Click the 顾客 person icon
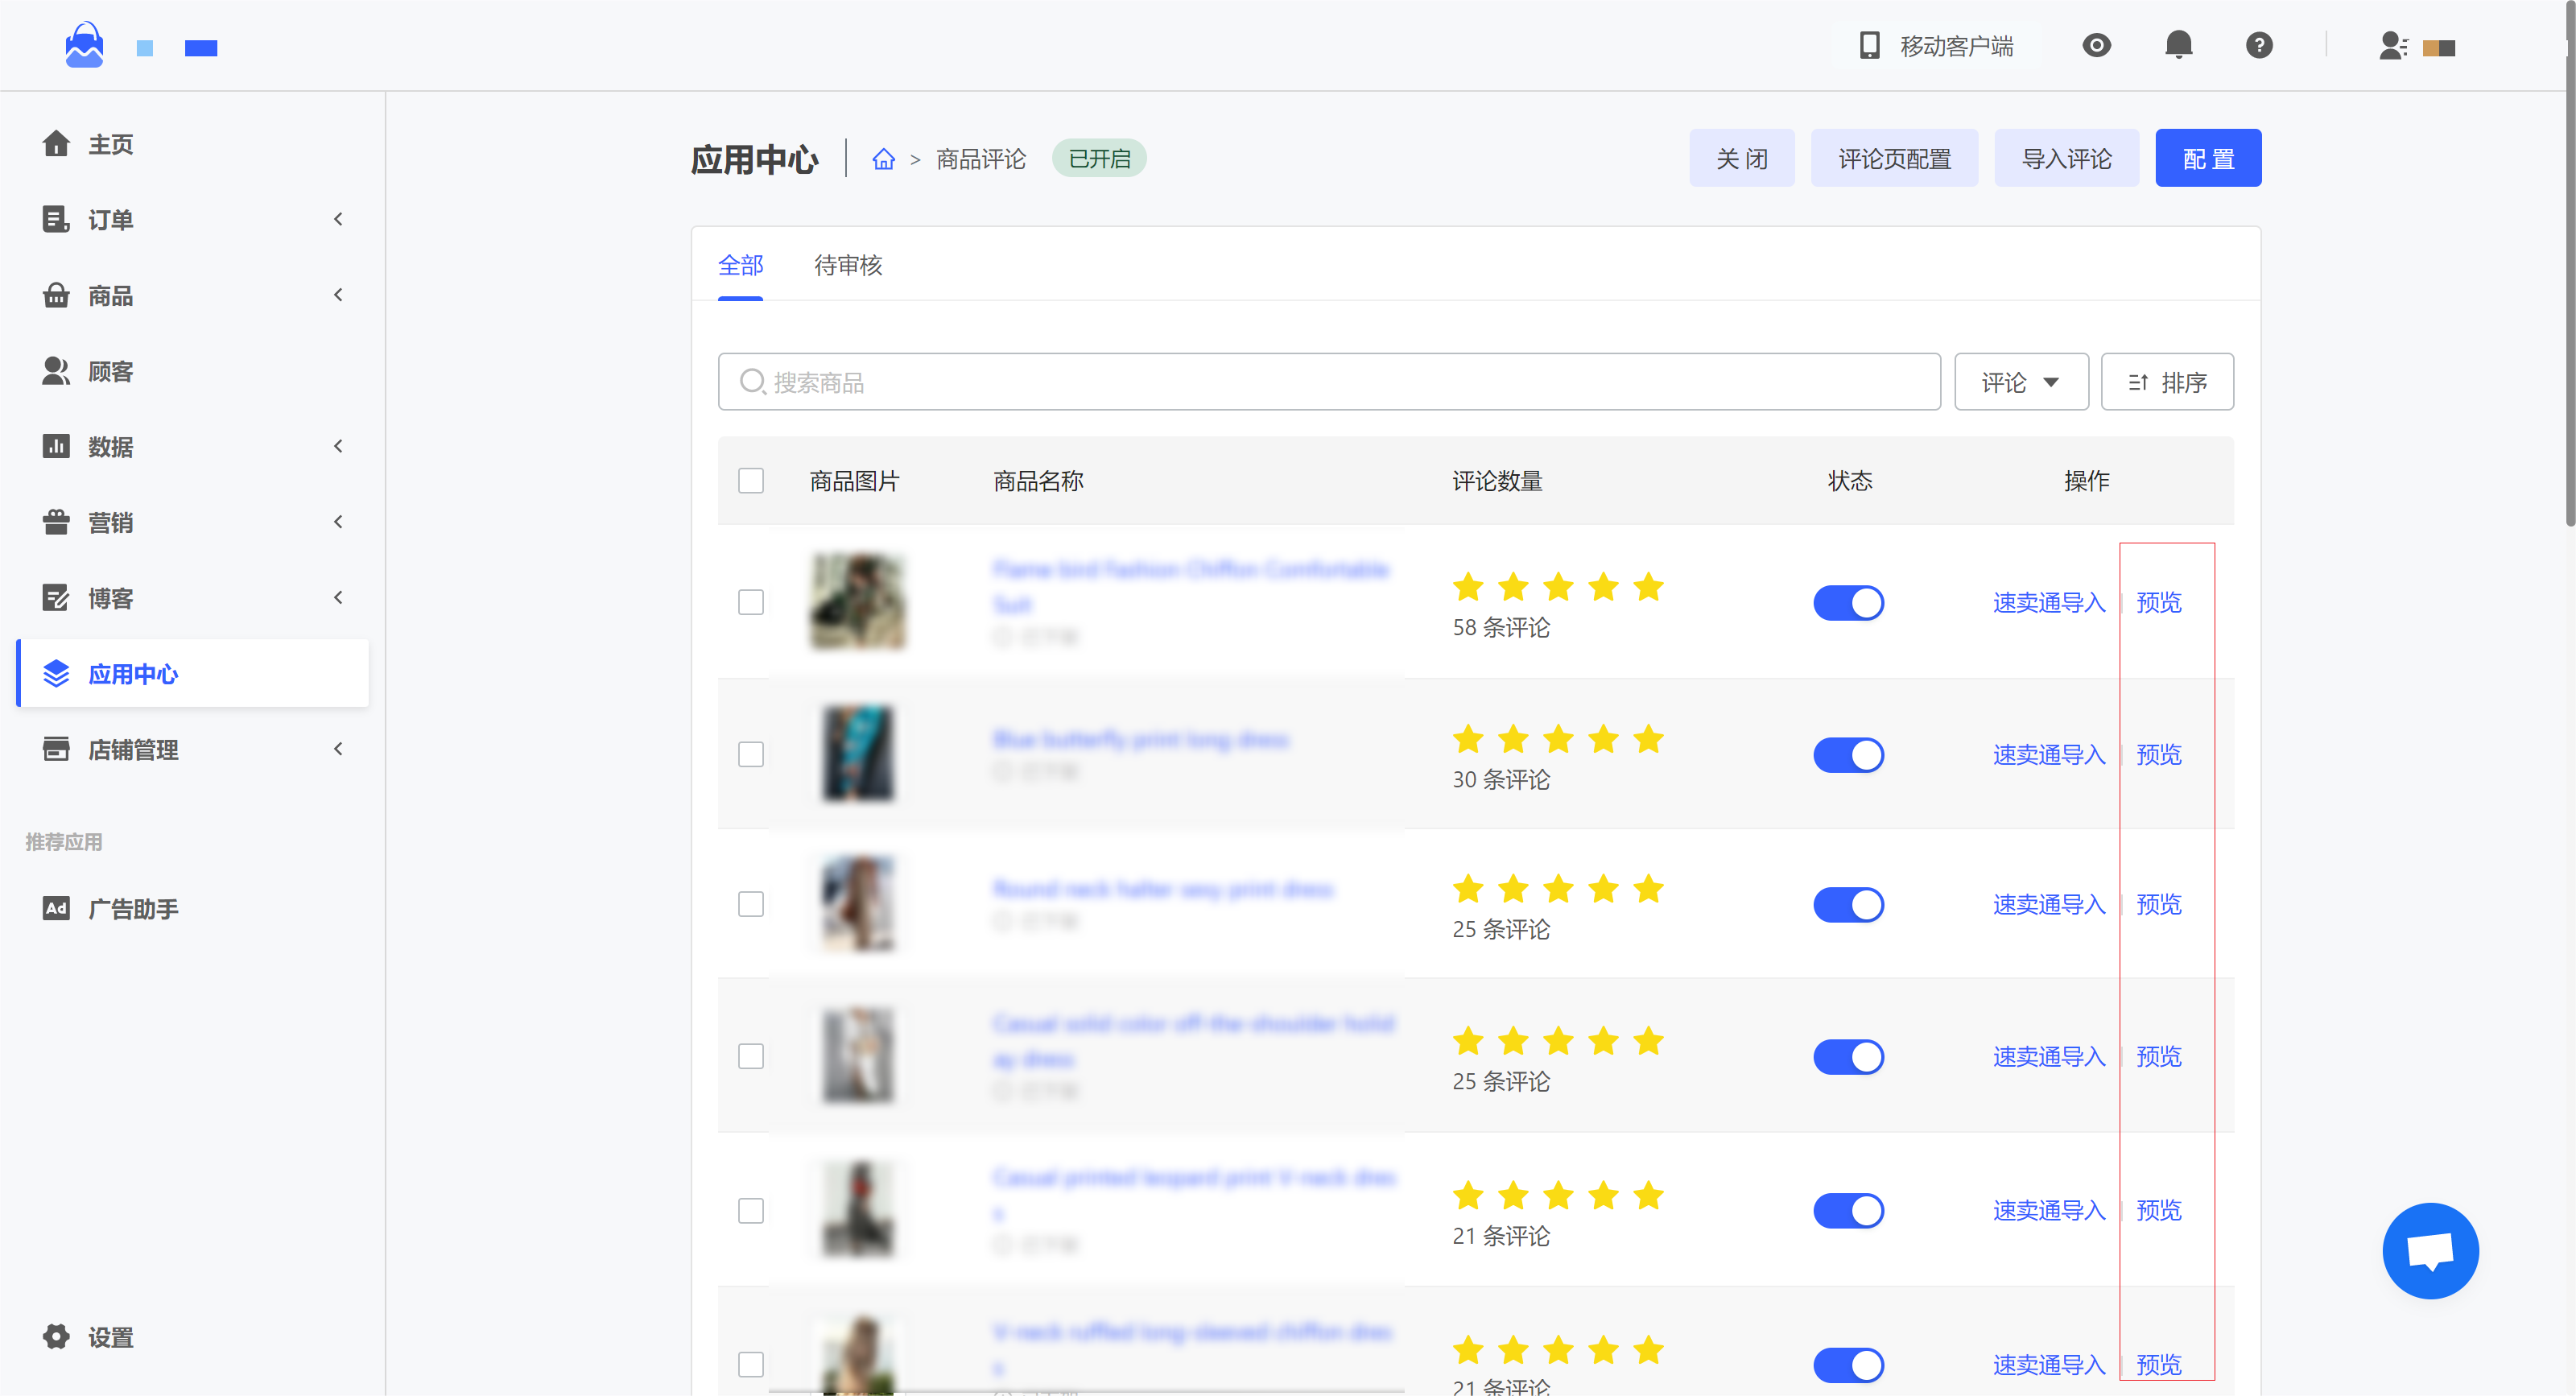 56,371
